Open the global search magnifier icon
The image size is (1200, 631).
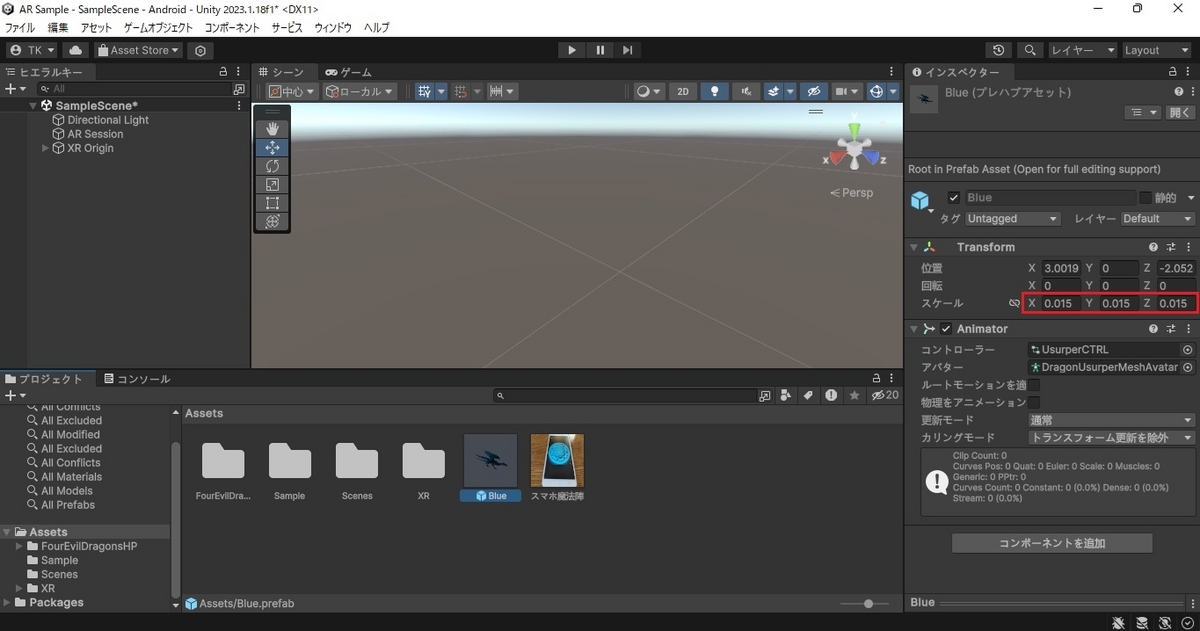point(1029,50)
